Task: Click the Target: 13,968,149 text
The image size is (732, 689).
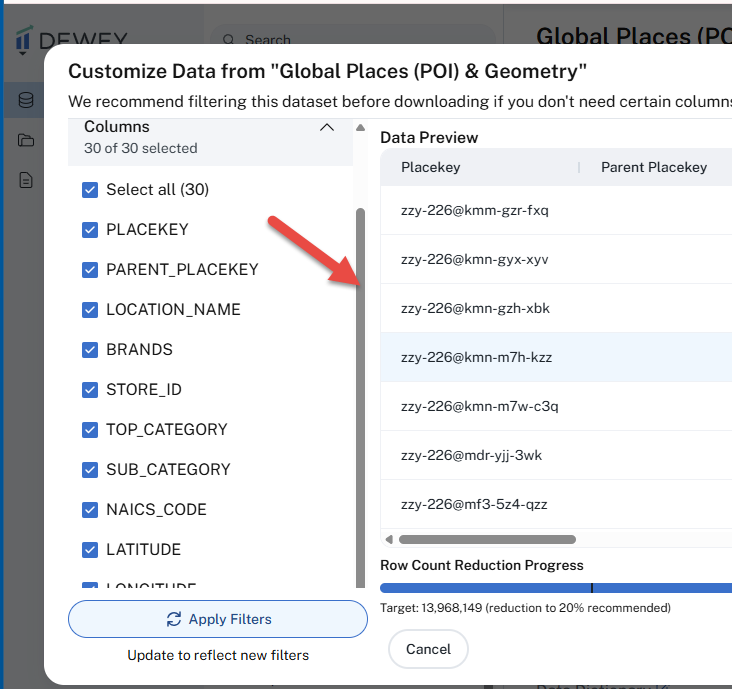Action: pos(525,608)
